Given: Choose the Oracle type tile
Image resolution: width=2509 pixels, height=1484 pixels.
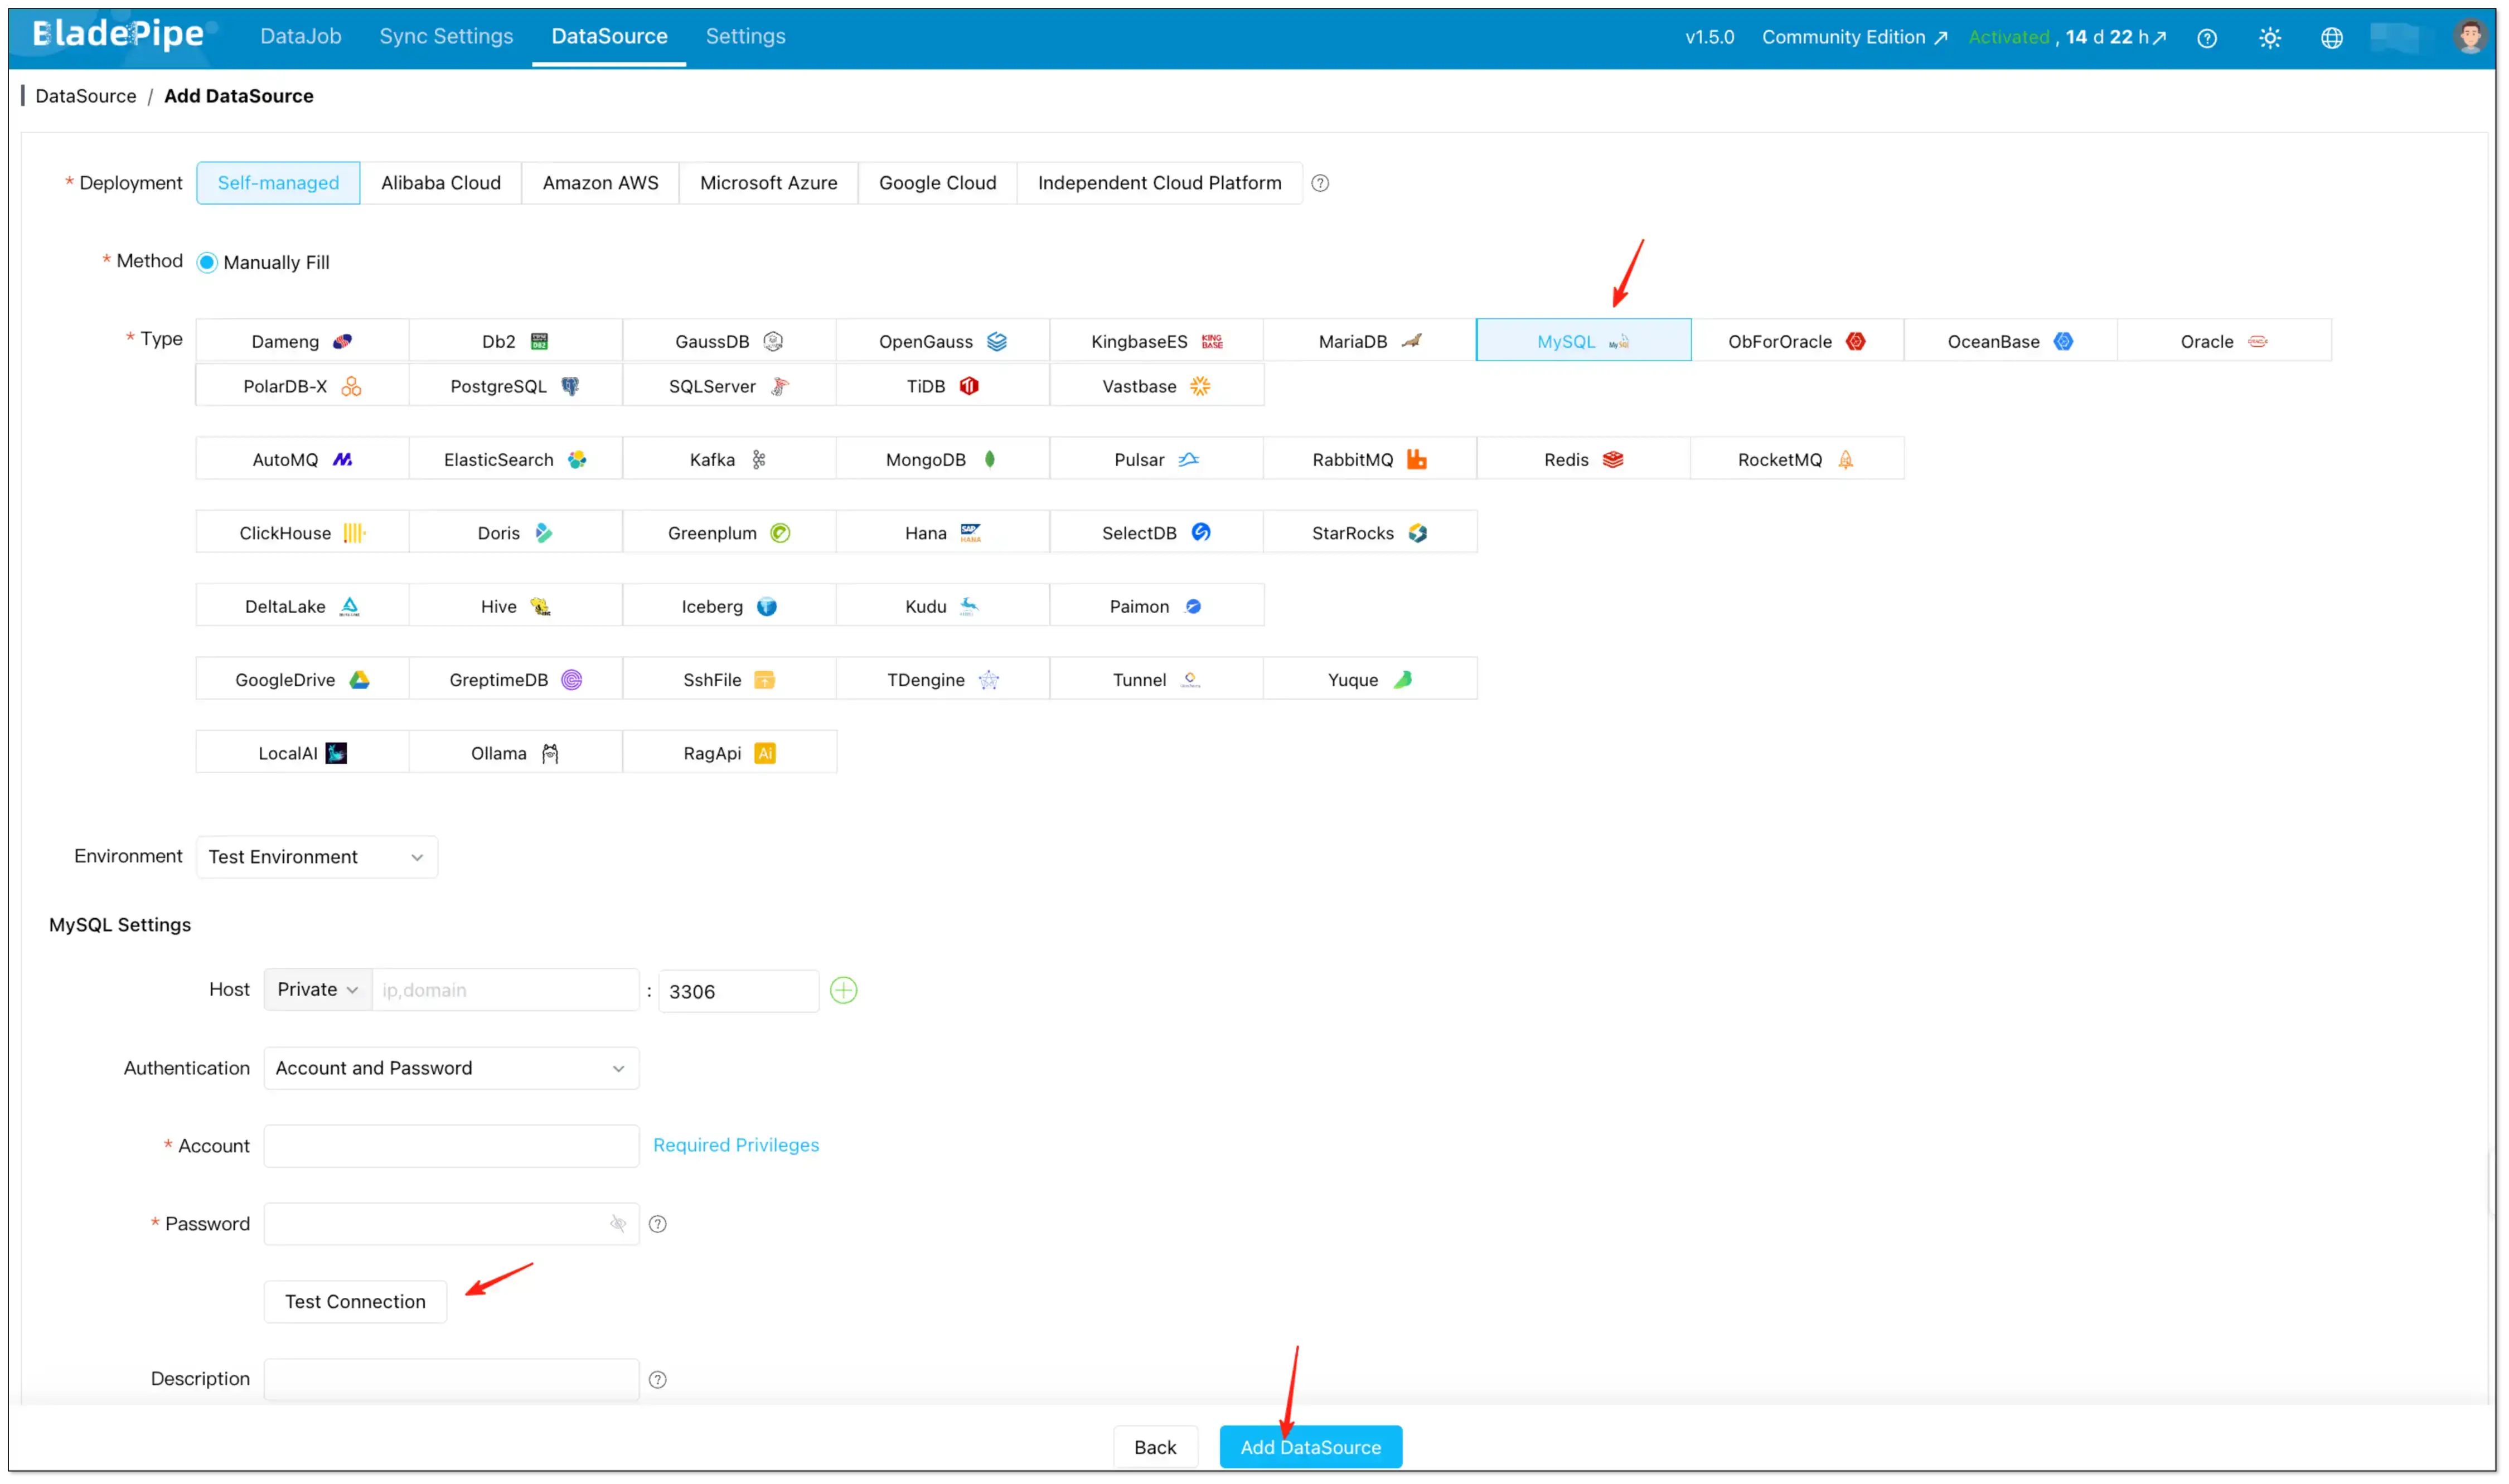Looking at the screenshot, I should tap(2224, 341).
